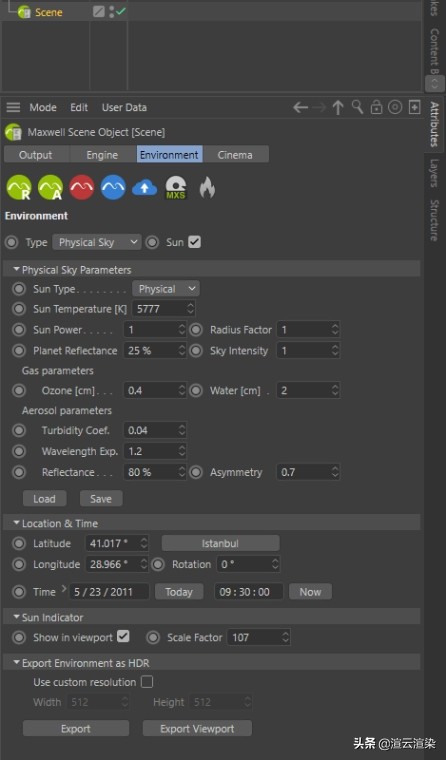Open the Type Physical Sky dropdown
446x760 pixels.
coord(96,242)
